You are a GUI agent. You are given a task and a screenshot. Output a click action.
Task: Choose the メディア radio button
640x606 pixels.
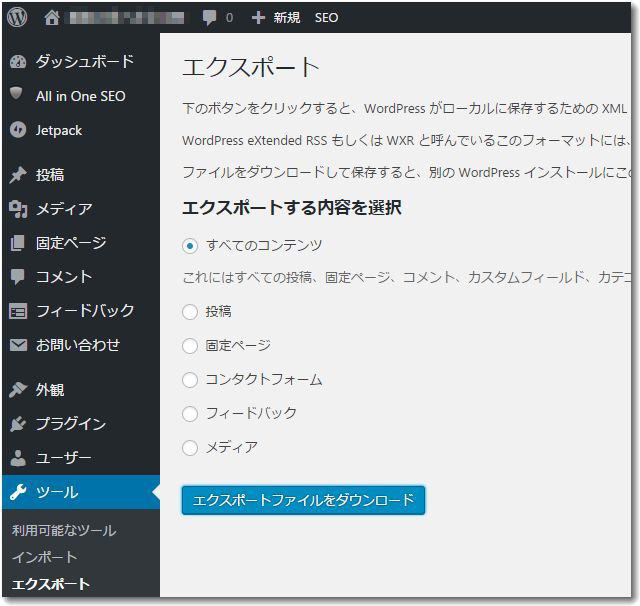[x=190, y=448]
